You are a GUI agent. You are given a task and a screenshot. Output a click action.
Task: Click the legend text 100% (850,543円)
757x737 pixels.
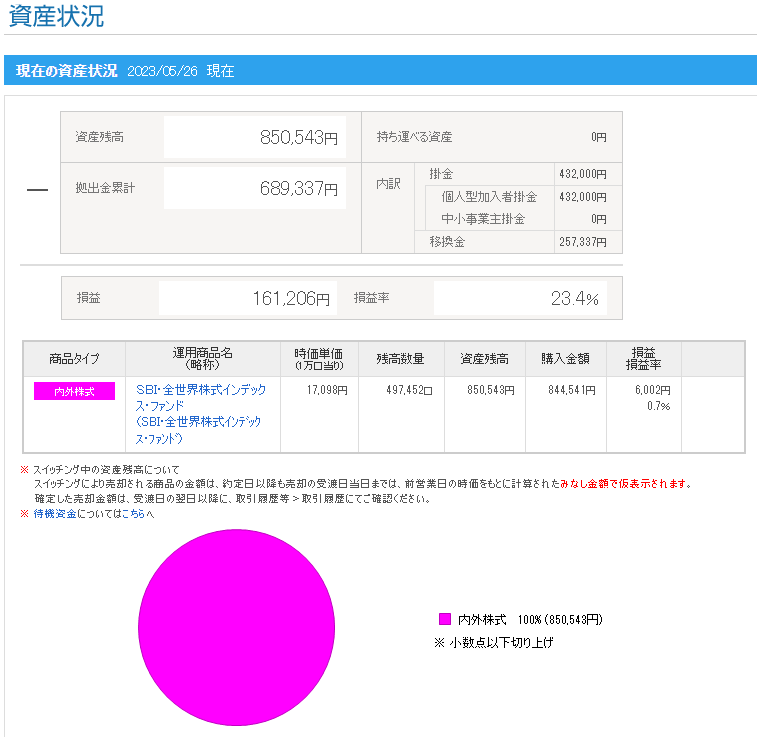[x=560, y=619]
